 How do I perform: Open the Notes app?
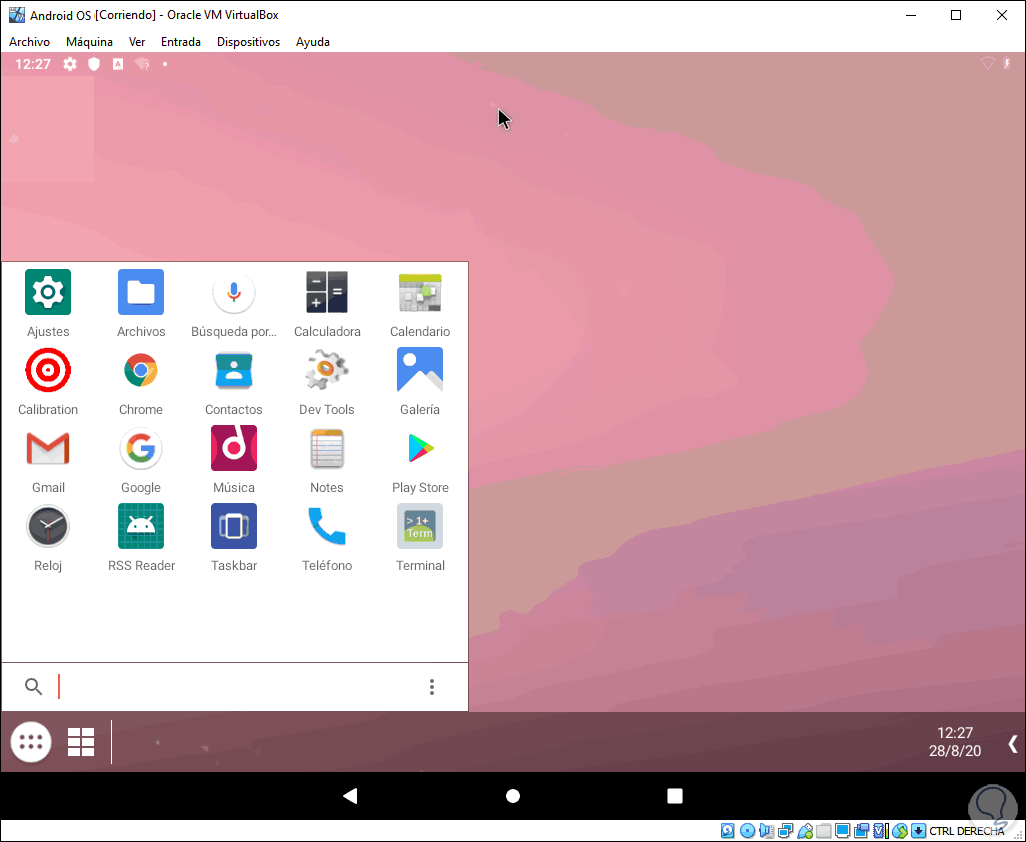pyautogui.click(x=327, y=459)
